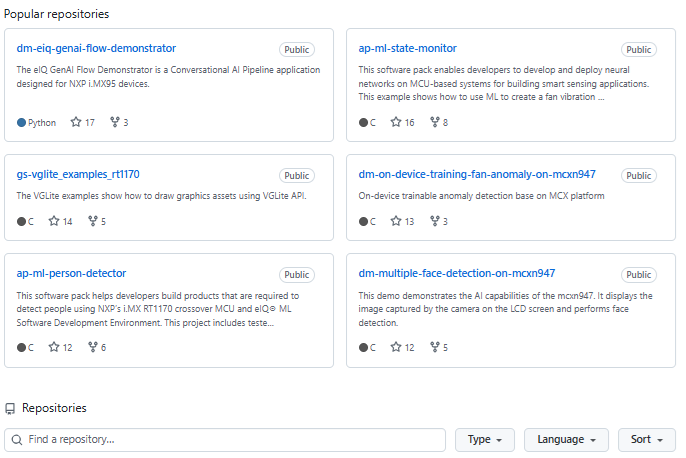686x458 pixels.
Task: Click star icon on dm-eiq-genai-flow-demonstrator
Action: (76, 122)
